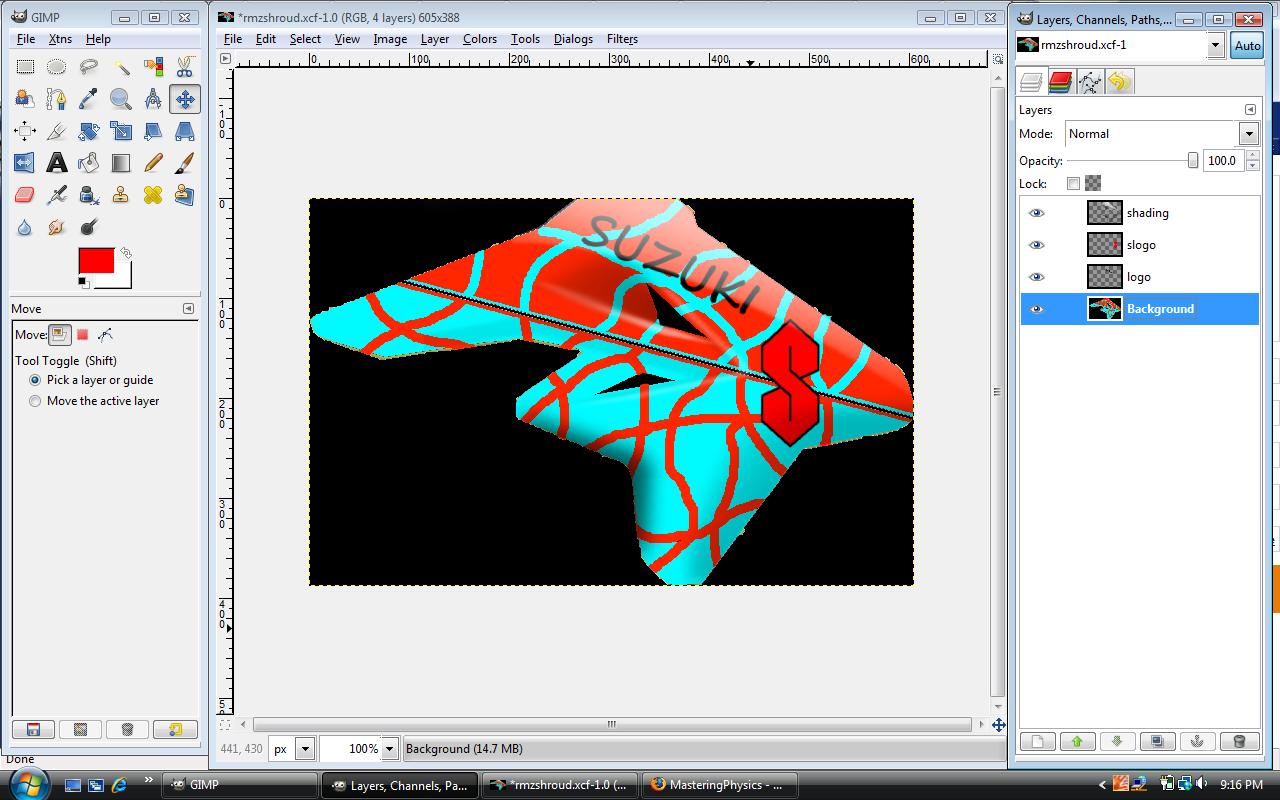Image resolution: width=1280 pixels, height=800 pixels.
Task: Open the image selector dropdown rmzshroud.xcf-1
Action: click(1216, 45)
